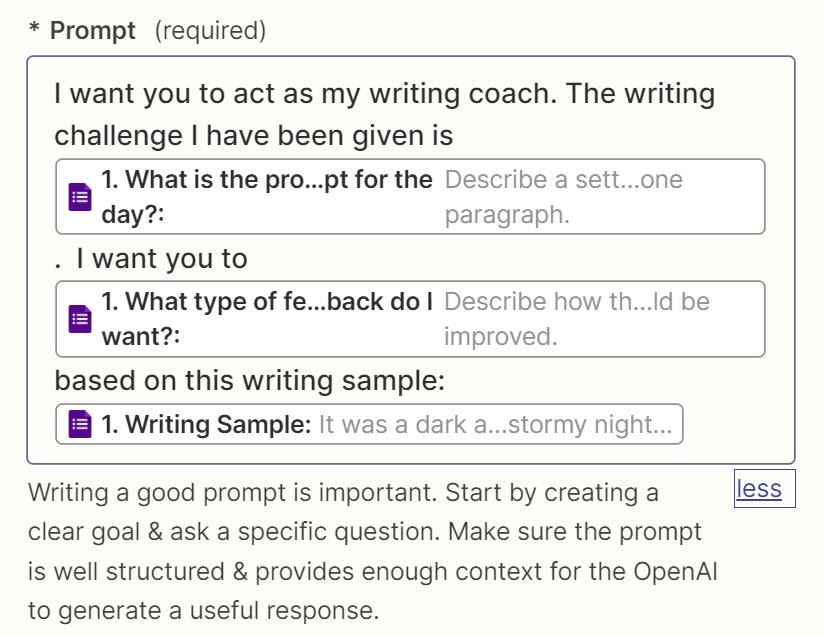Collapse the help text with the less link
Image resolution: width=823 pixels, height=636 pixels.
[x=759, y=489]
